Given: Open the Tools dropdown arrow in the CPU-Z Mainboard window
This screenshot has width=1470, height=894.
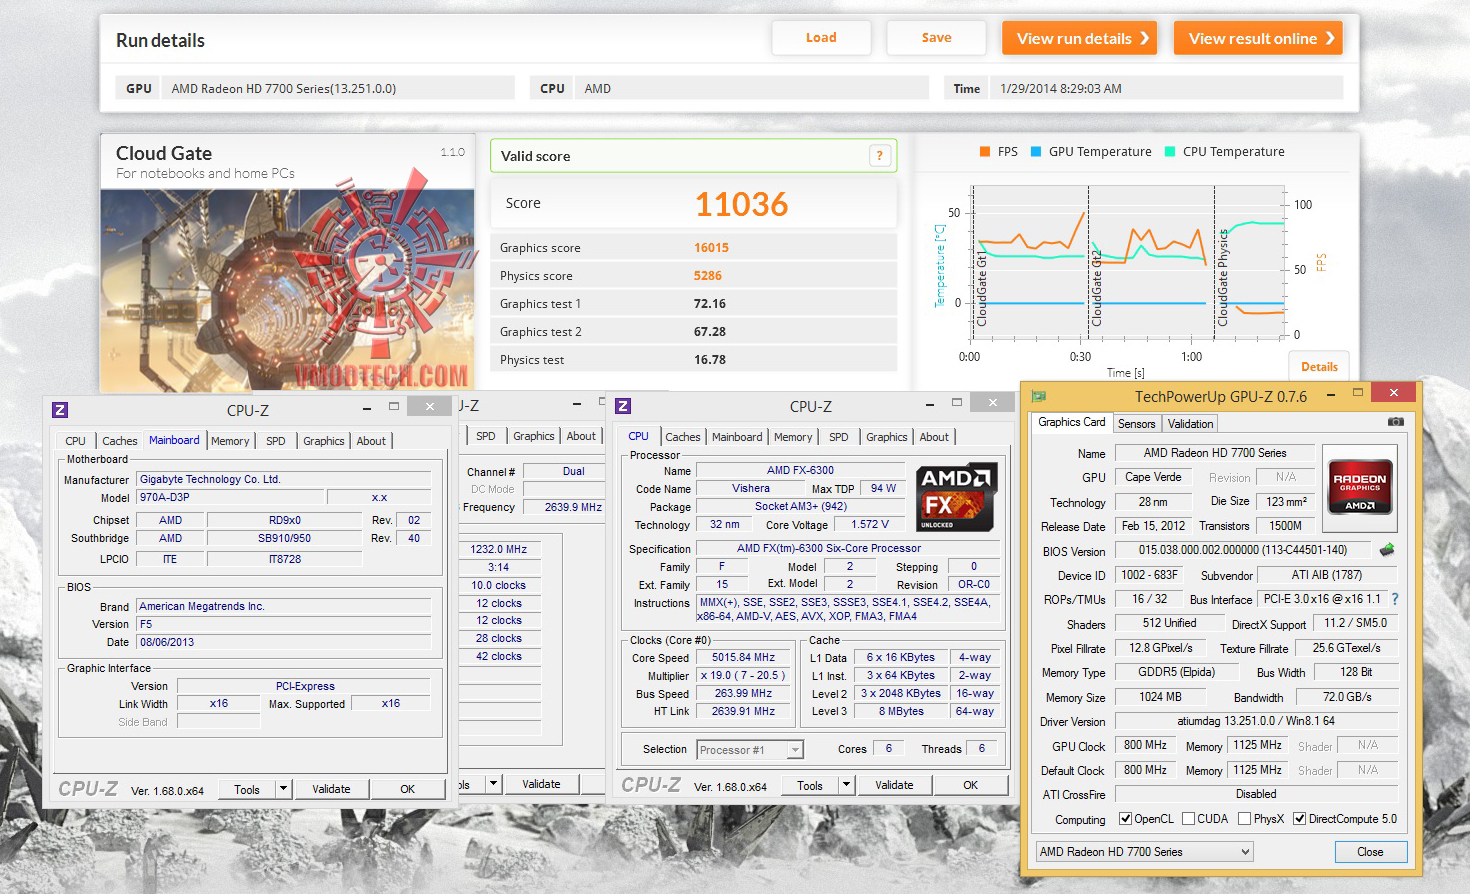Looking at the screenshot, I should pyautogui.click(x=283, y=789).
